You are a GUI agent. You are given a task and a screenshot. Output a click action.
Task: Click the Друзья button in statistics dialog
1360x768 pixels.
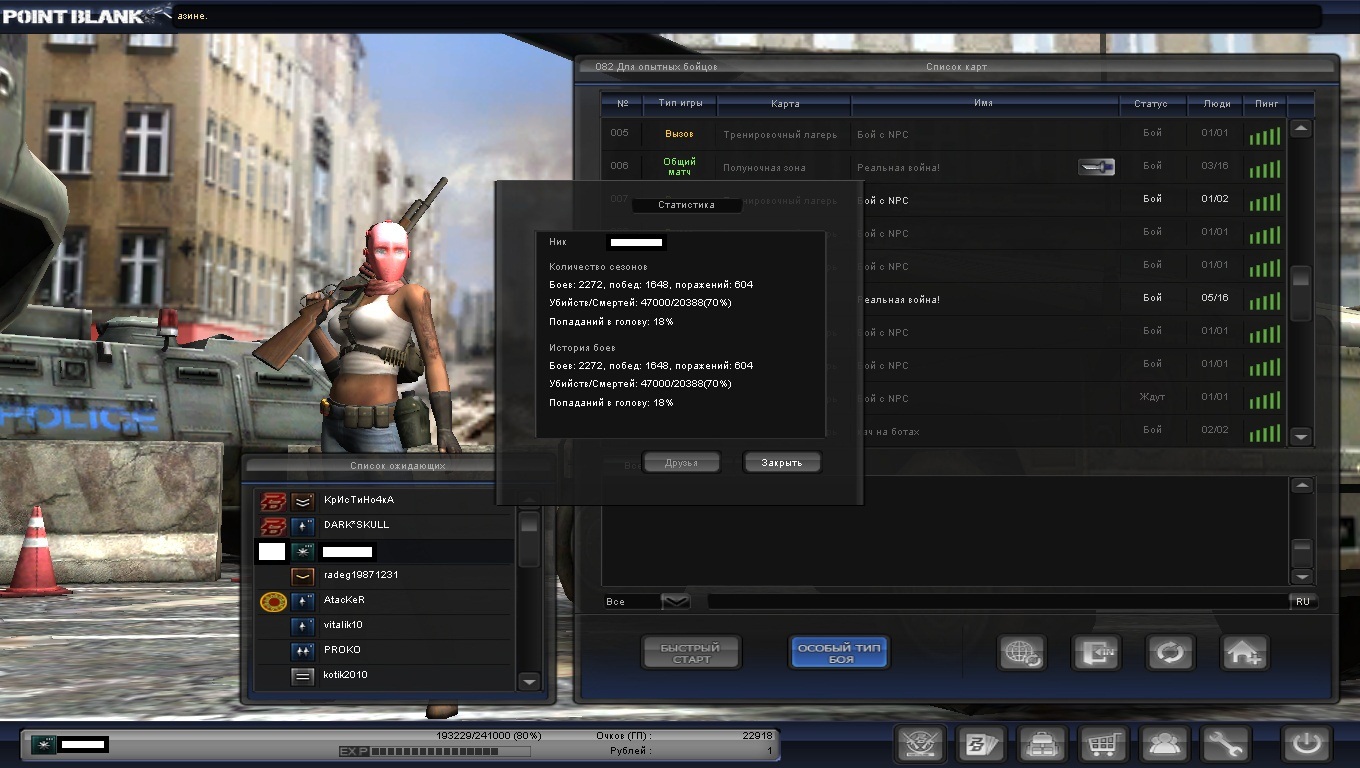681,463
